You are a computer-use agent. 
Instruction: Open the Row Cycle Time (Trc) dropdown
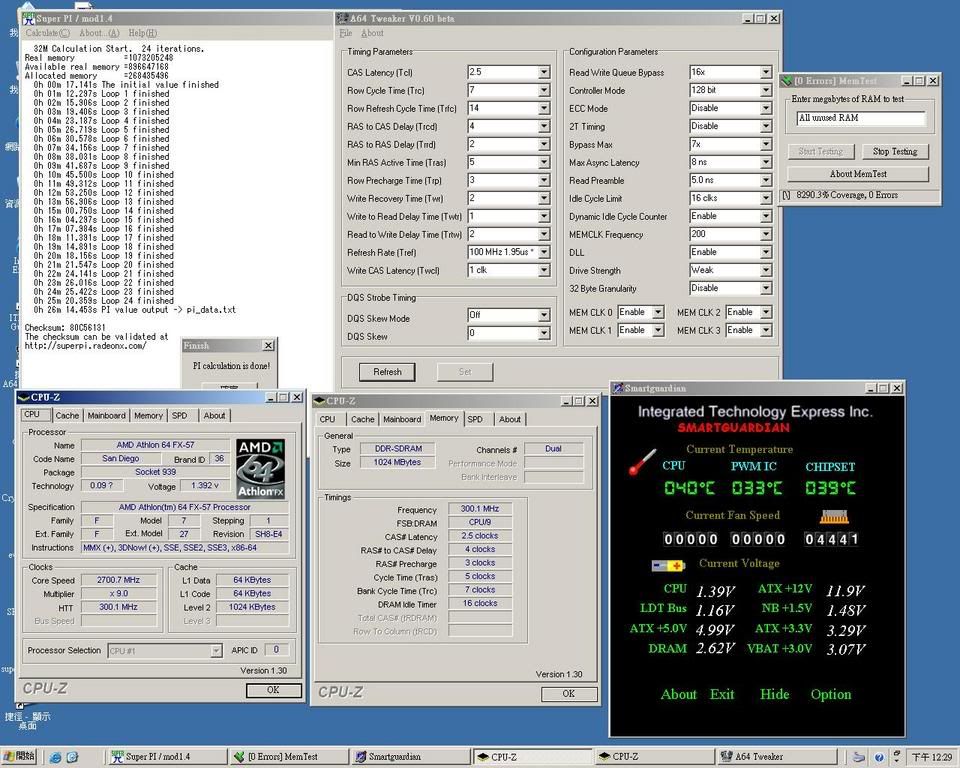[544, 91]
